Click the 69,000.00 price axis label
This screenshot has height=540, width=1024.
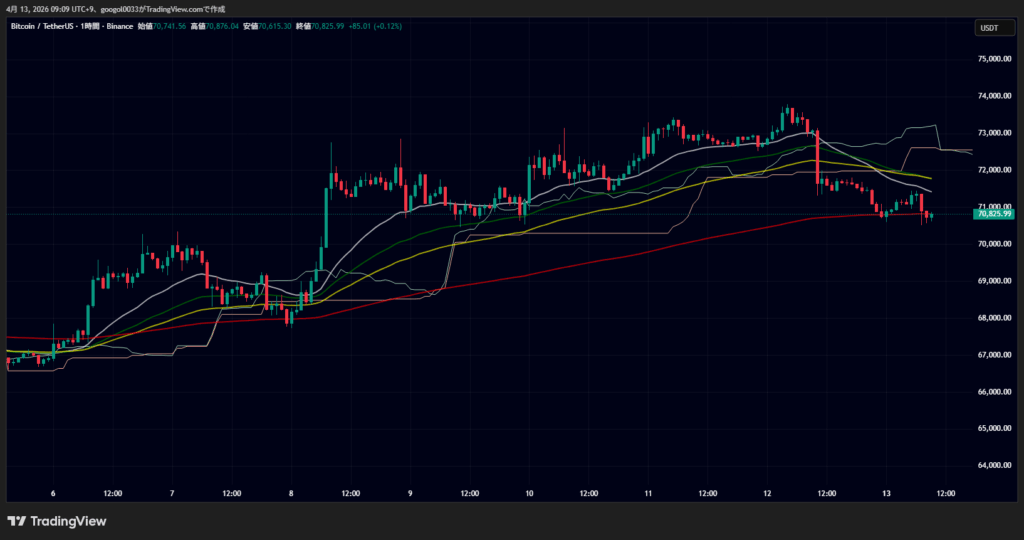pos(995,281)
